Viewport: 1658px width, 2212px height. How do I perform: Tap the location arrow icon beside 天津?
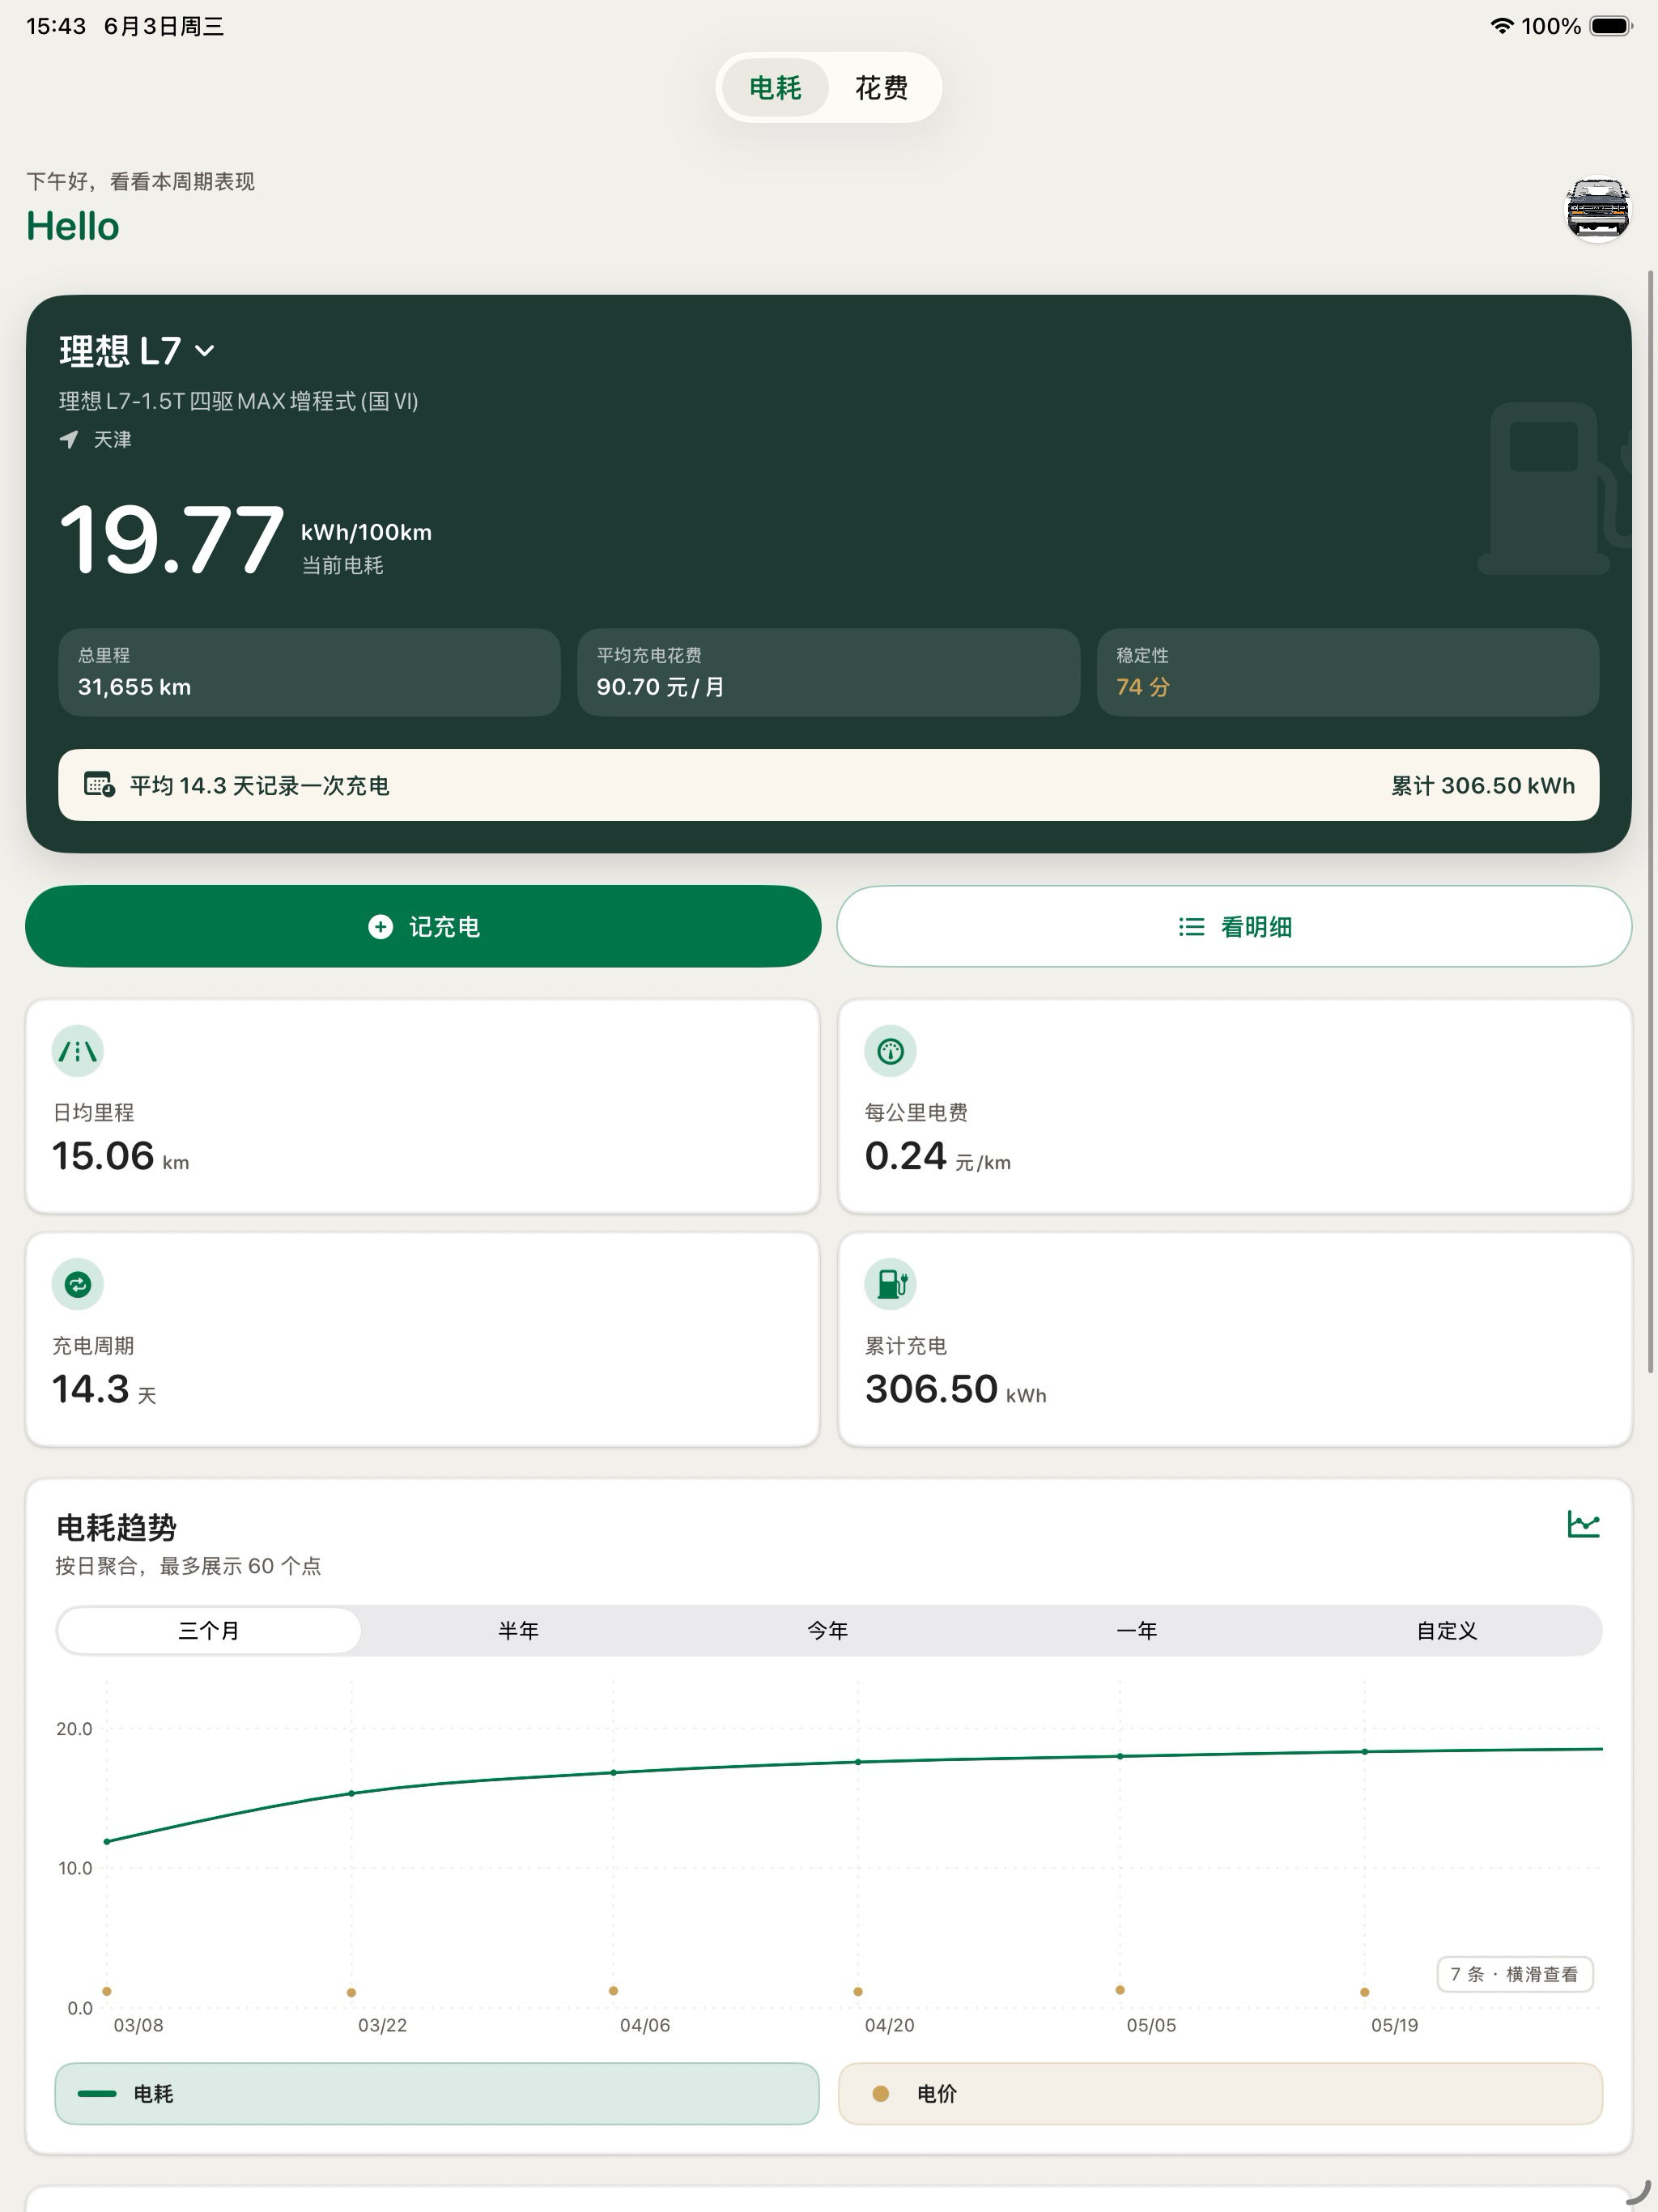pyautogui.click(x=68, y=439)
